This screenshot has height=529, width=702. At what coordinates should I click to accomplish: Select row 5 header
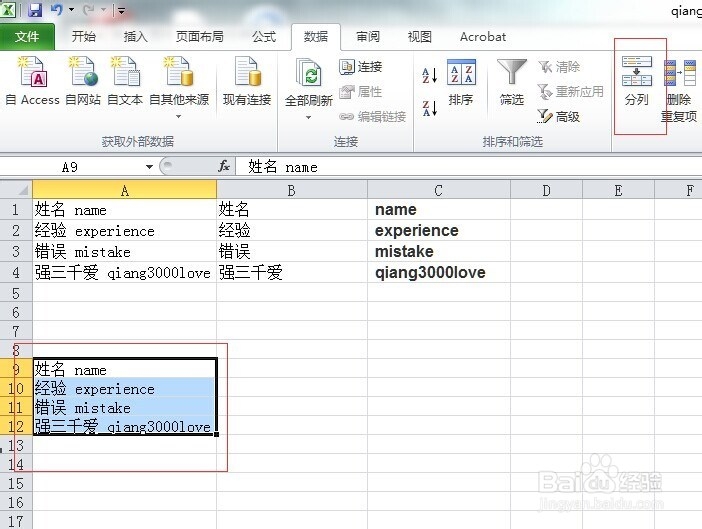point(16,294)
